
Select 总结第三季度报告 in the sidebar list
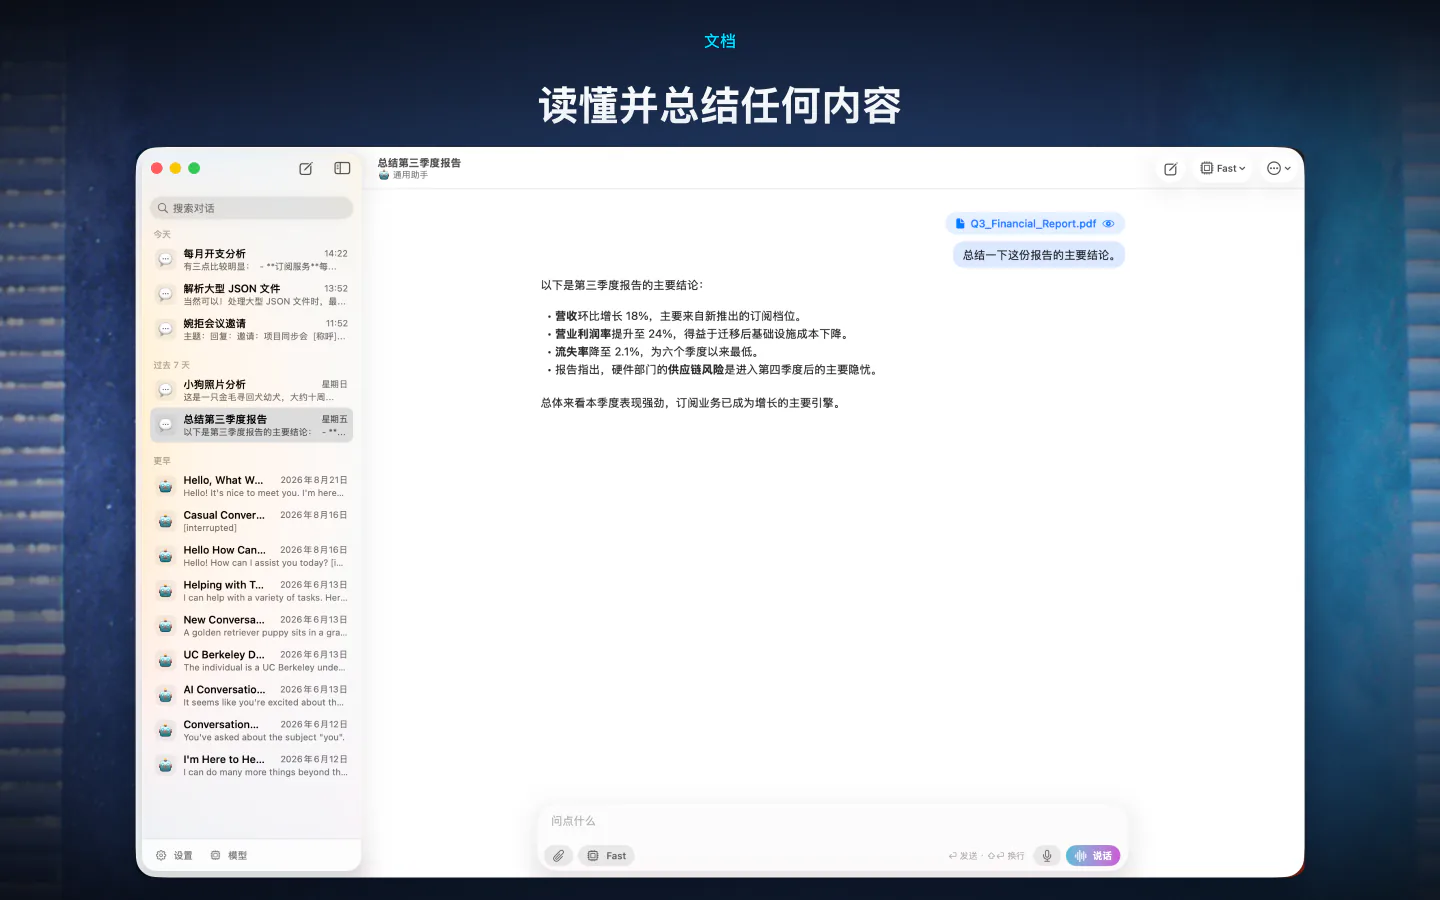click(251, 425)
